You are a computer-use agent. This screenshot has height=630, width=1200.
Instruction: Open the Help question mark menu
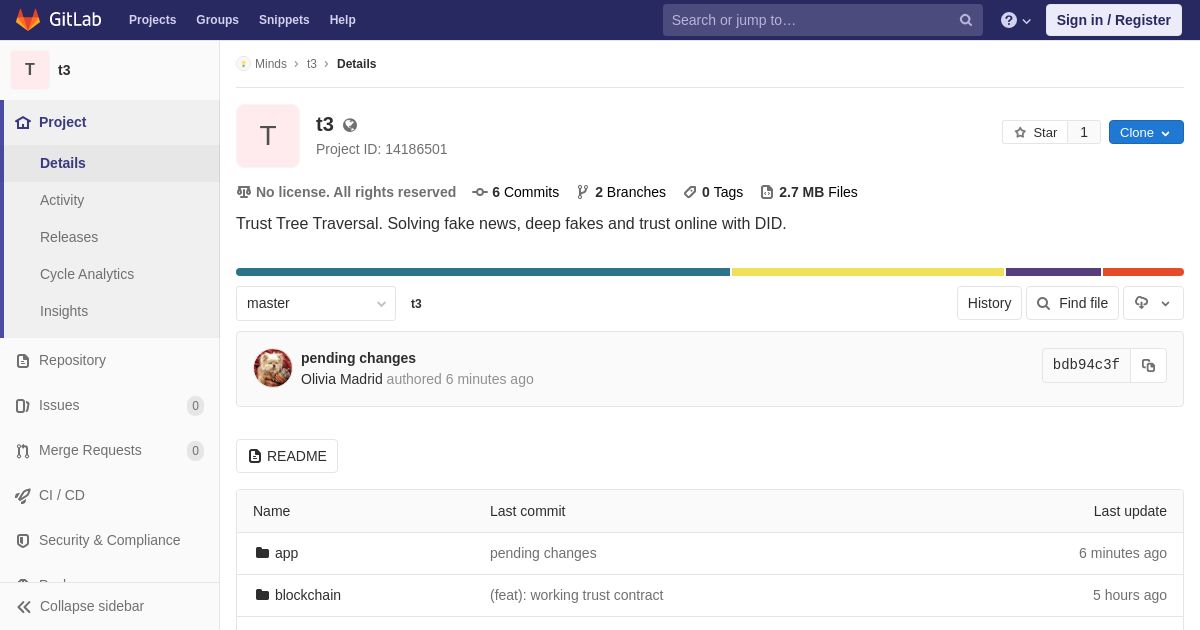tap(1016, 20)
